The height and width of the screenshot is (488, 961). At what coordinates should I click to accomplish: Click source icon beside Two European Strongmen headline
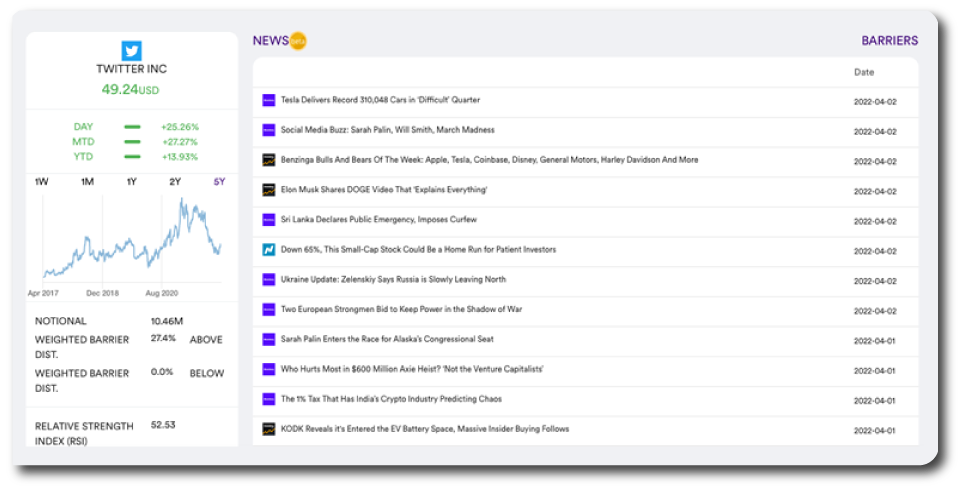click(268, 310)
